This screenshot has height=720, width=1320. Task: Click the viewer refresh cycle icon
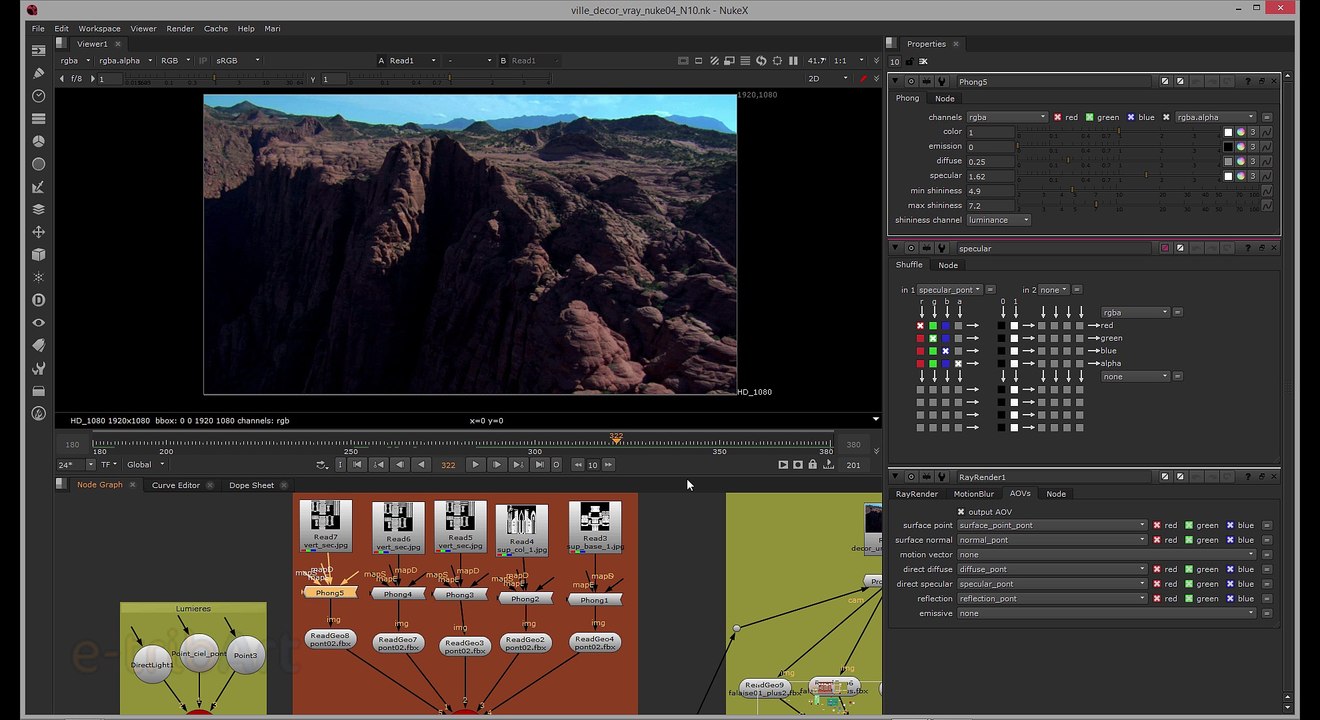[761, 61]
